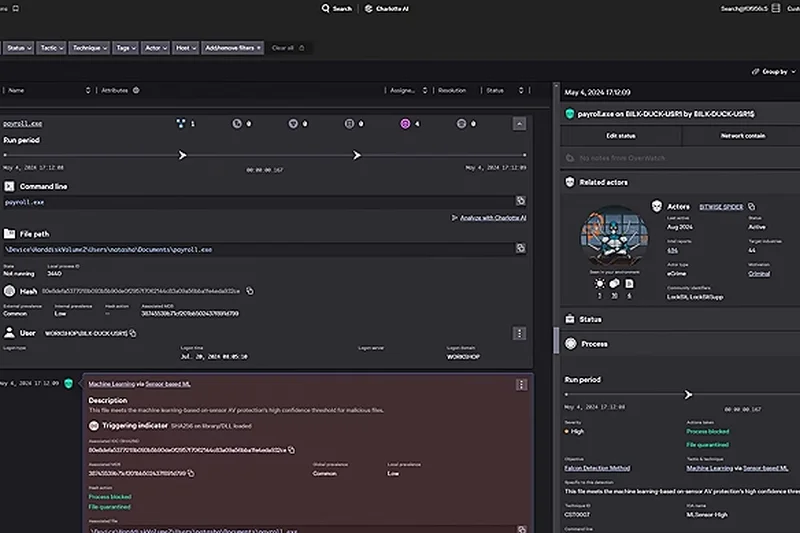Viewport: 800px width, 533px height.
Task: Click Network contain button
Action: pyautogui.click(x=743, y=135)
